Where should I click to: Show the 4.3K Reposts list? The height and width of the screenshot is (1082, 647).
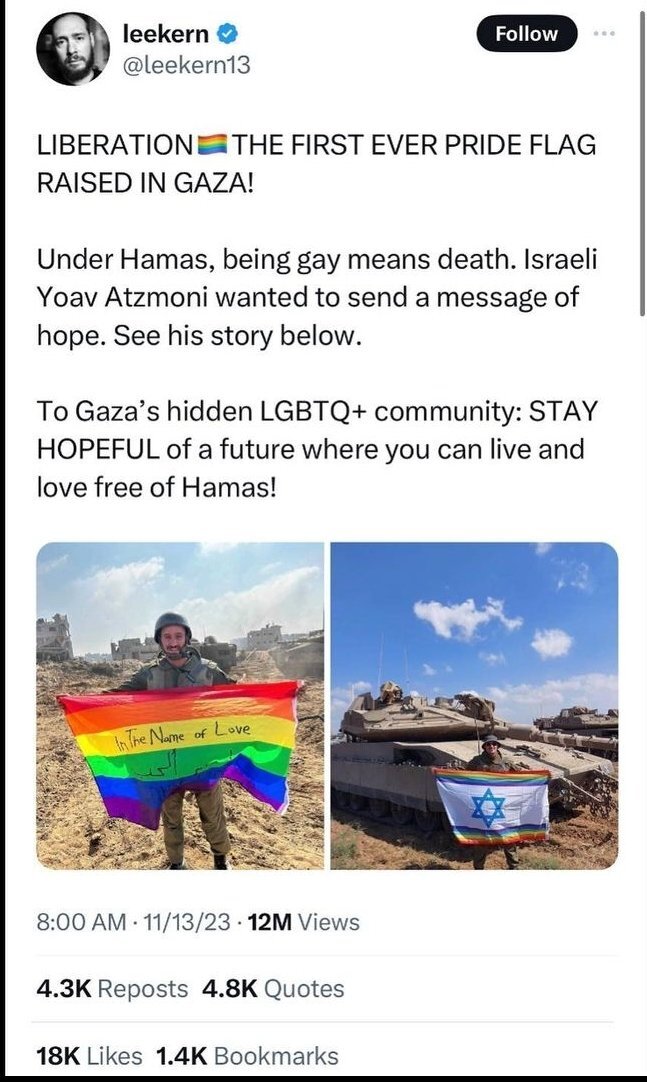coord(112,988)
